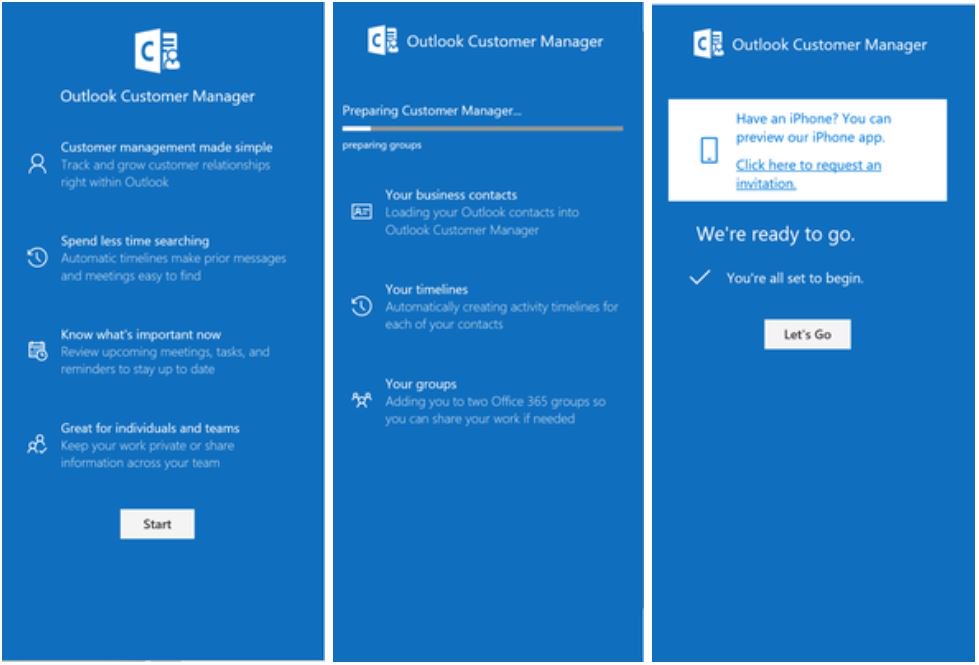Click 'Track and grow customer relationships' description

coord(165,174)
